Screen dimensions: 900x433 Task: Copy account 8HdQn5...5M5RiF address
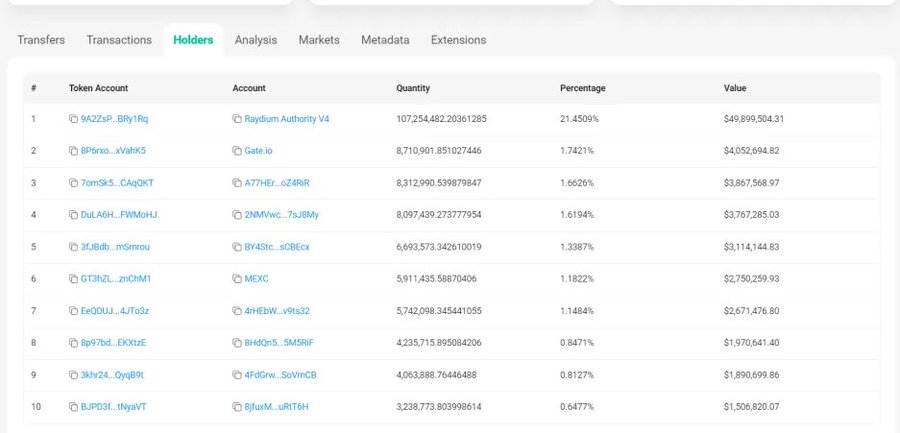[236, 343]
